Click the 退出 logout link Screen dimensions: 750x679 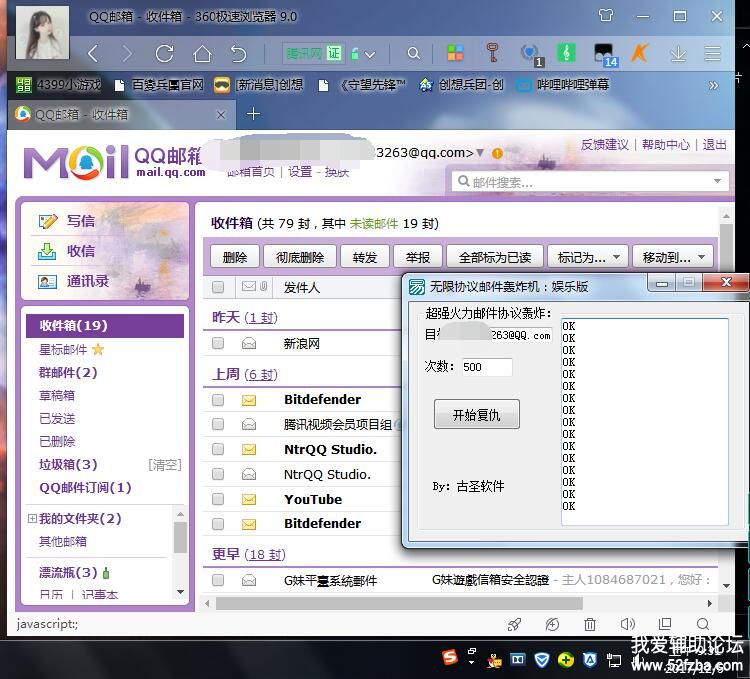pos(715,145)
